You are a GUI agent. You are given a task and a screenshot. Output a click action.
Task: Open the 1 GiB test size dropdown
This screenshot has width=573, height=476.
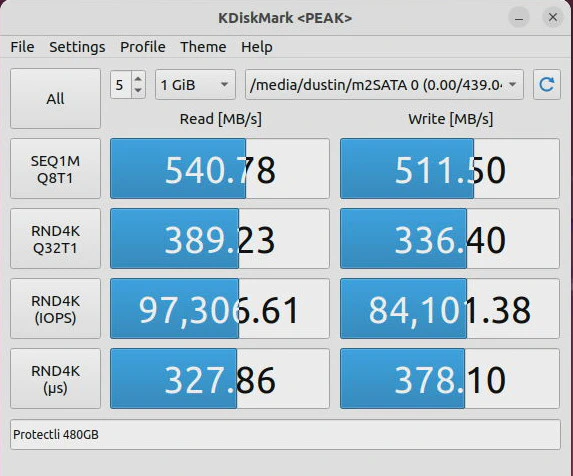pos(195,84)
